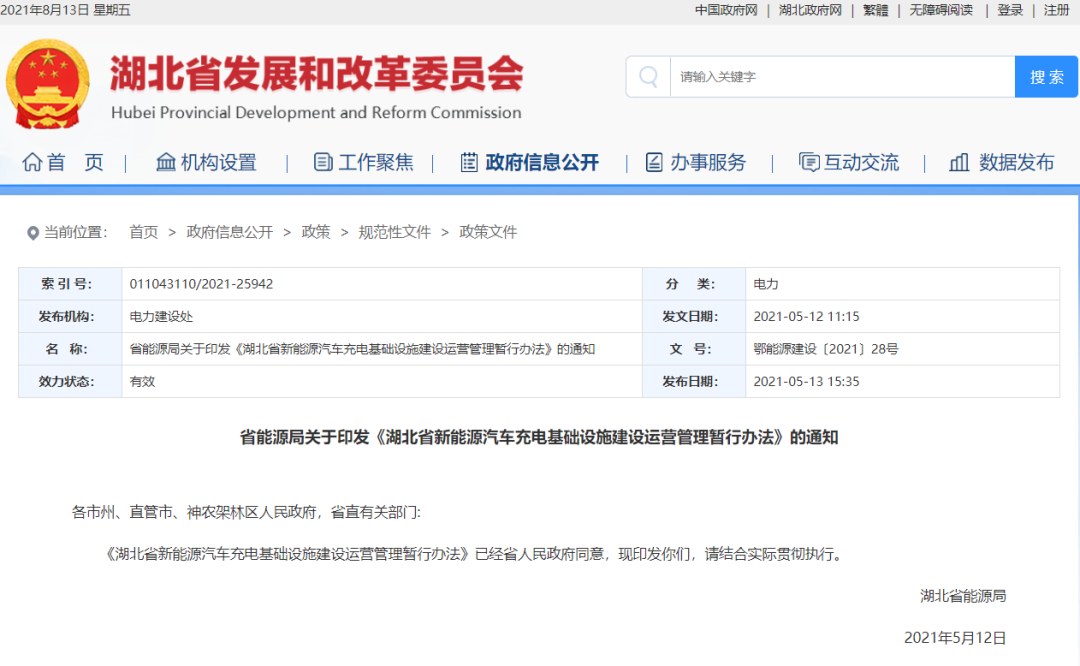Click the 索引号 label cell
Screen dimensions: 1080x666
70,284
